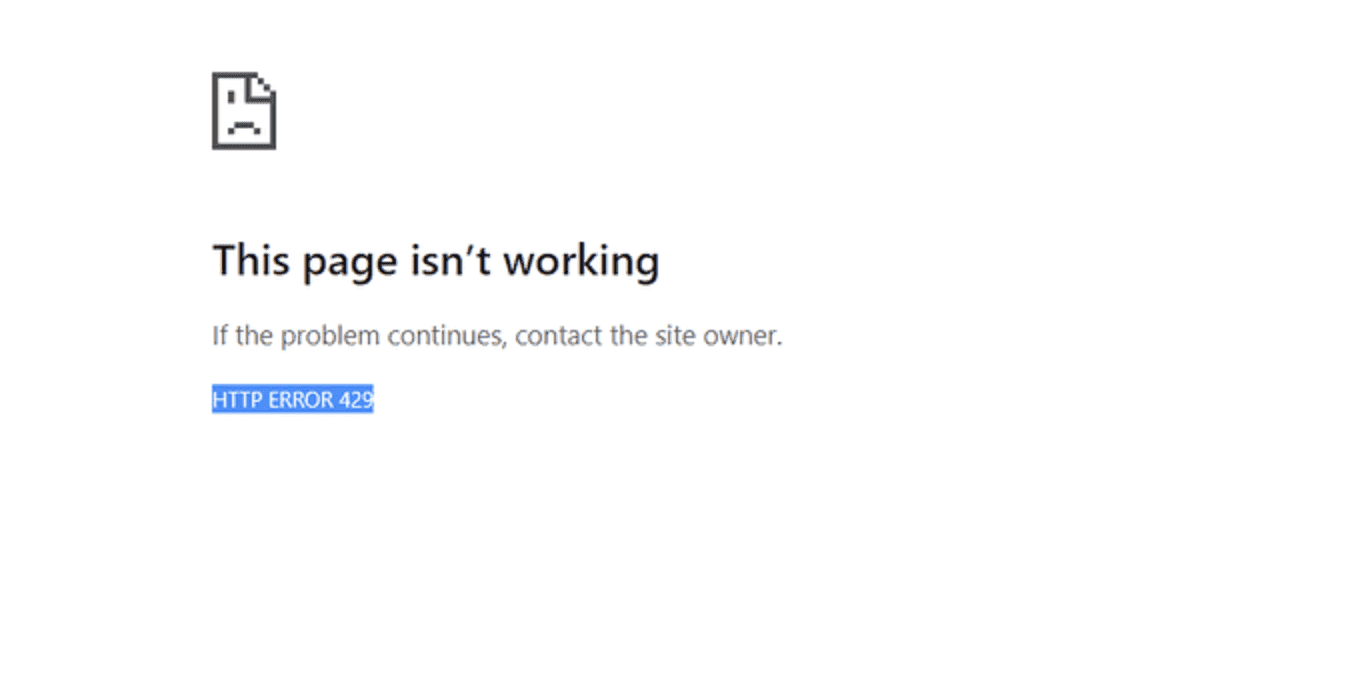Click the word "If" in the message

[219, 335]
